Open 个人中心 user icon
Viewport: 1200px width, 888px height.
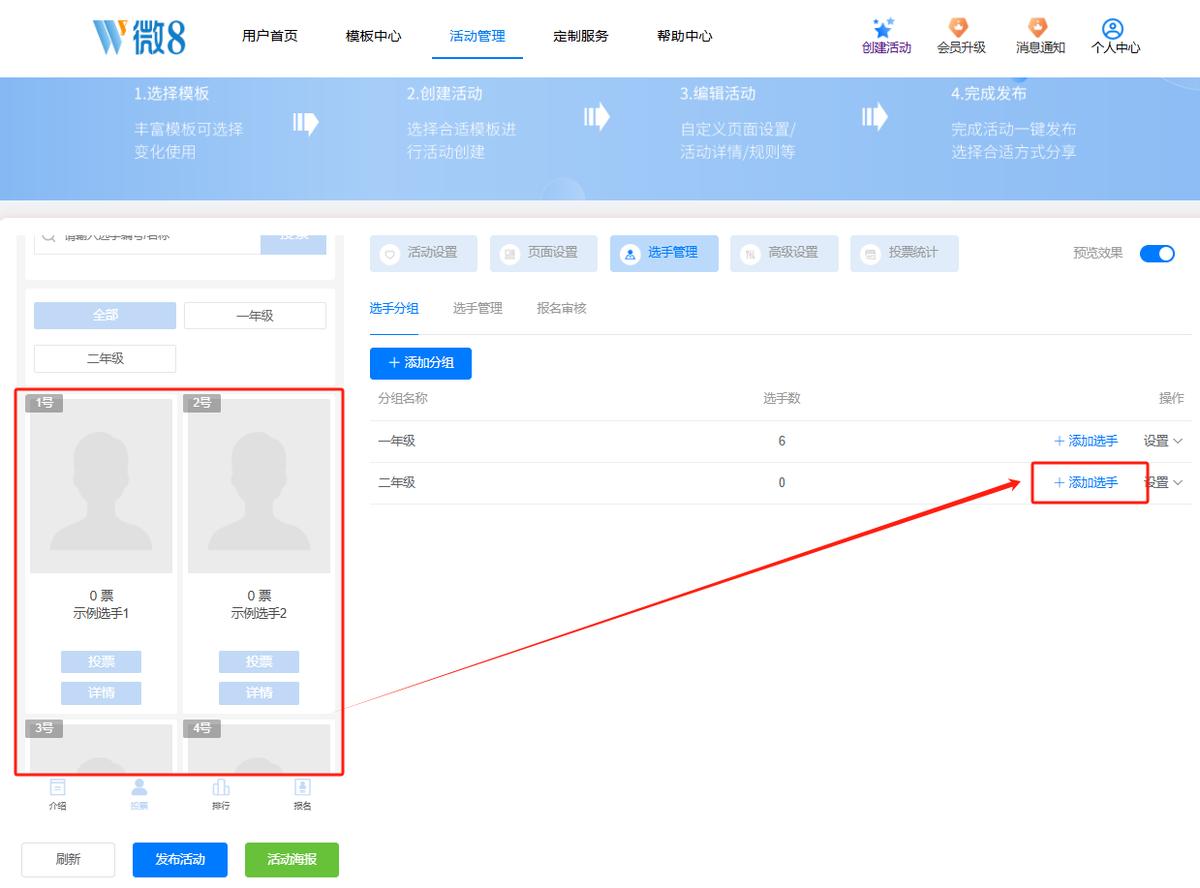(x=1113, y=28)
